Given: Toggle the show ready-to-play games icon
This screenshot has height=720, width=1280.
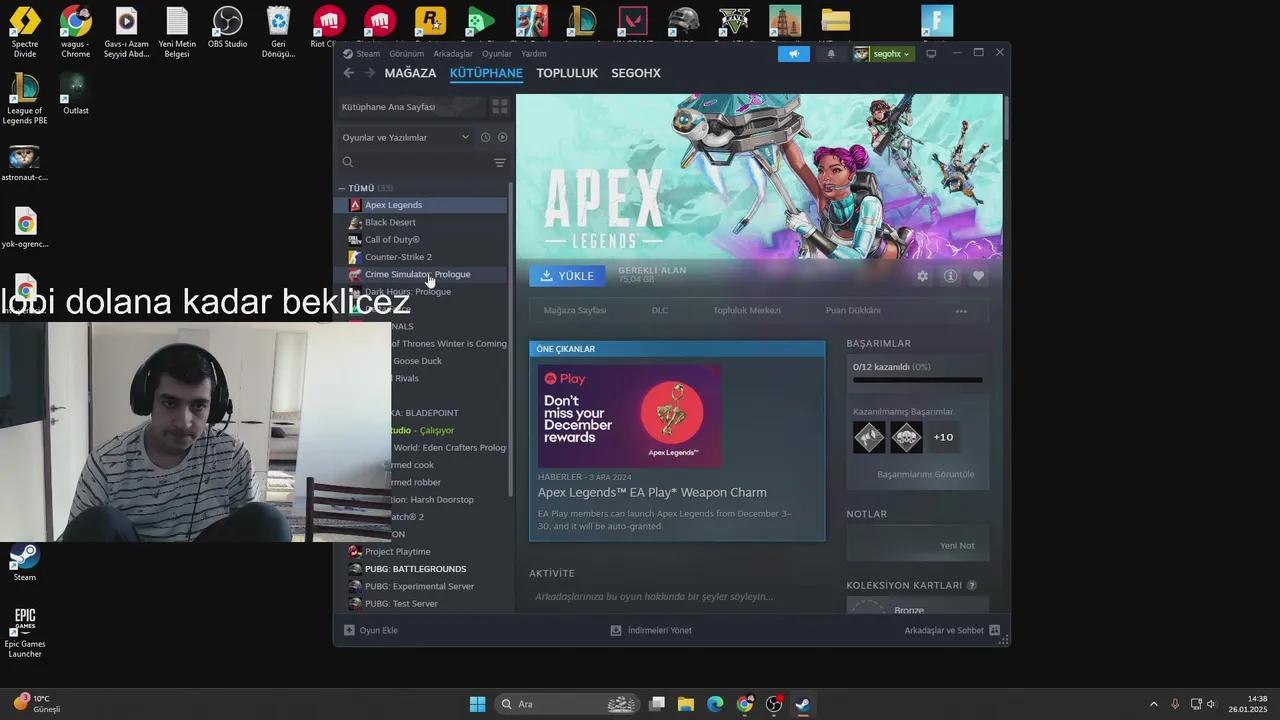Looking at the screenshot, I should point(502,137).
